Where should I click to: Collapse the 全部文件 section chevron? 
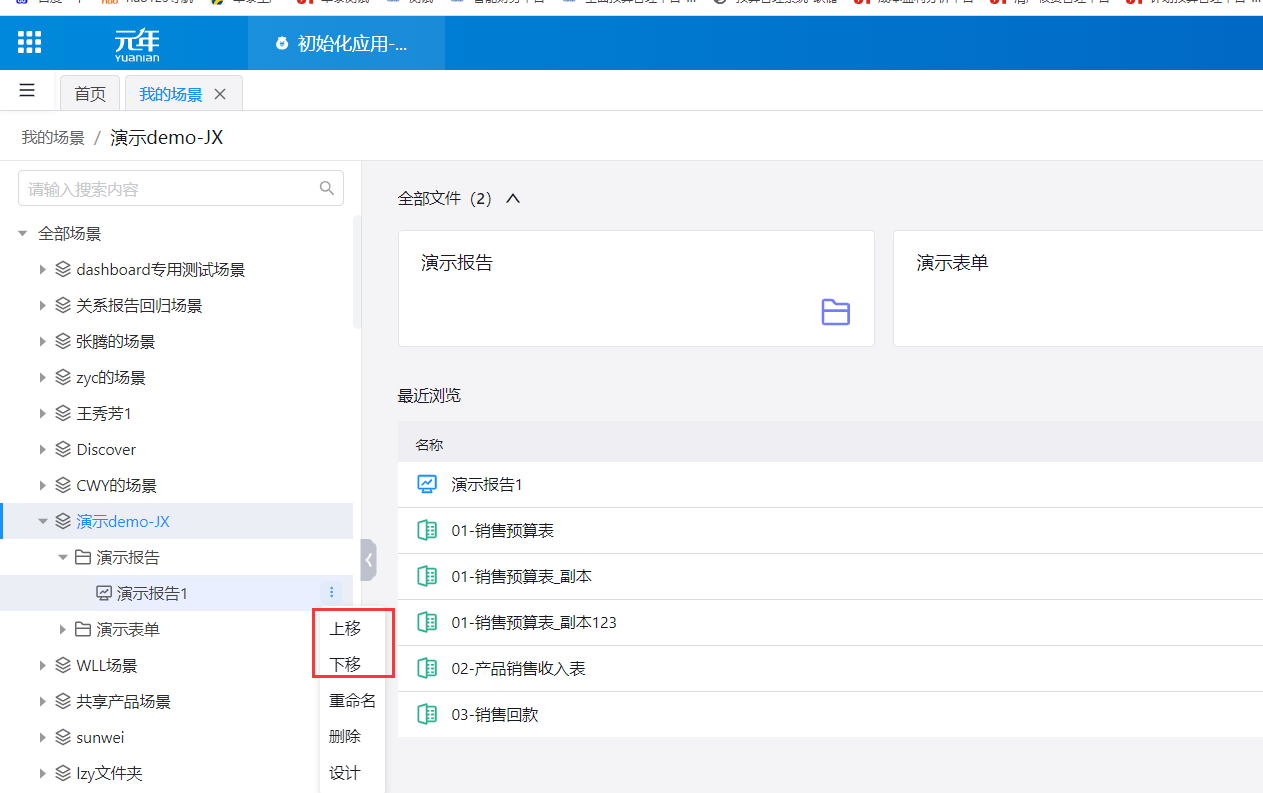[513, 199]
